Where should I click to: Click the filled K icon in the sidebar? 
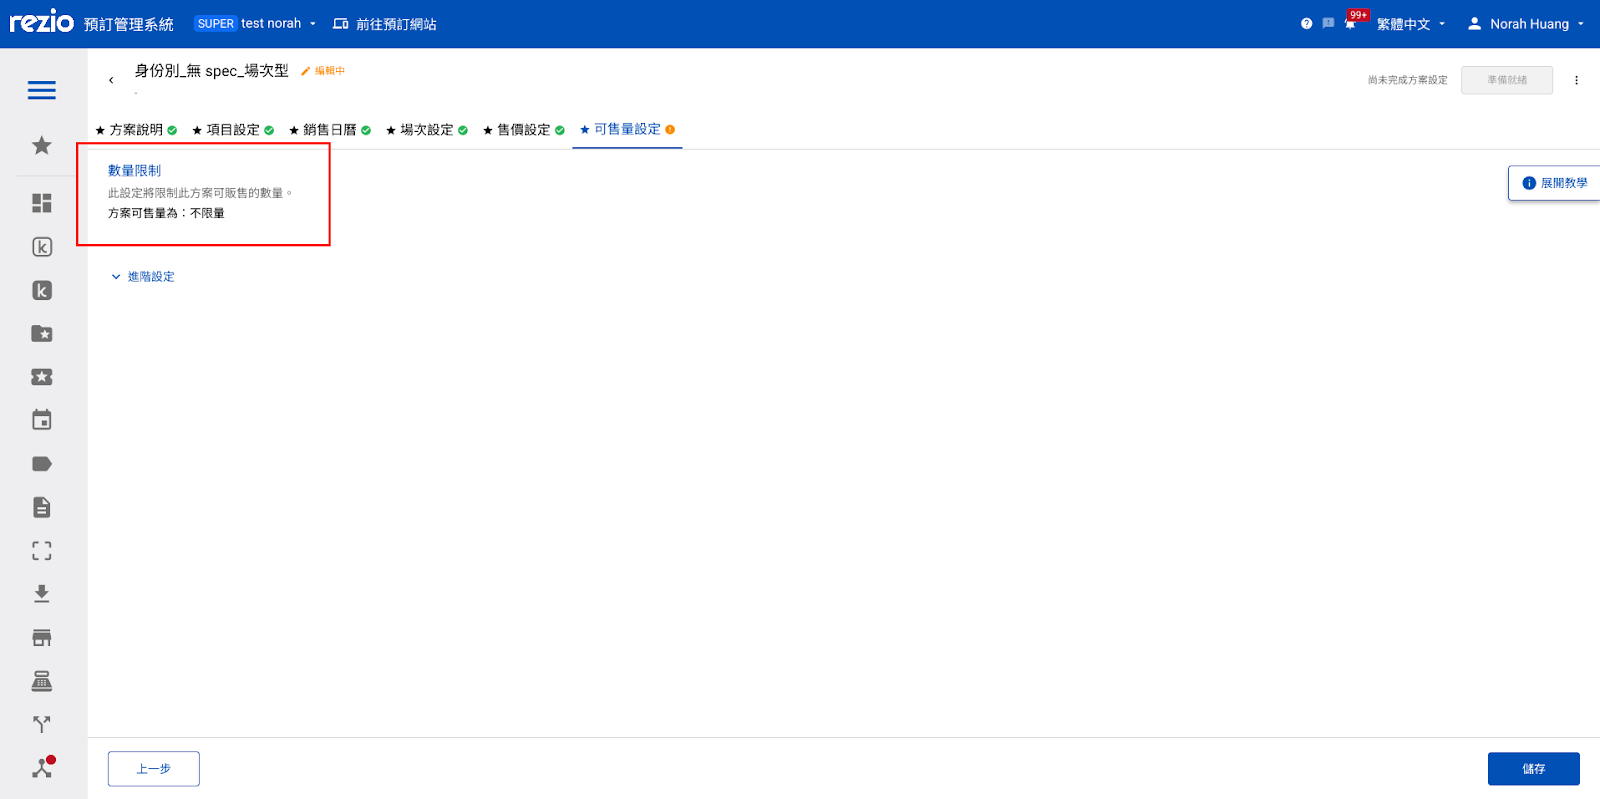pos(42,290)
